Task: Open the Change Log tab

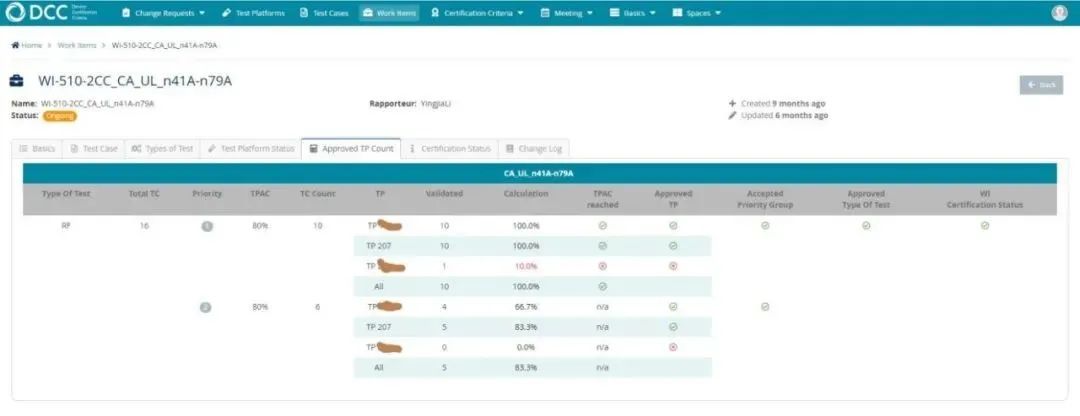Action: [534, 148]
